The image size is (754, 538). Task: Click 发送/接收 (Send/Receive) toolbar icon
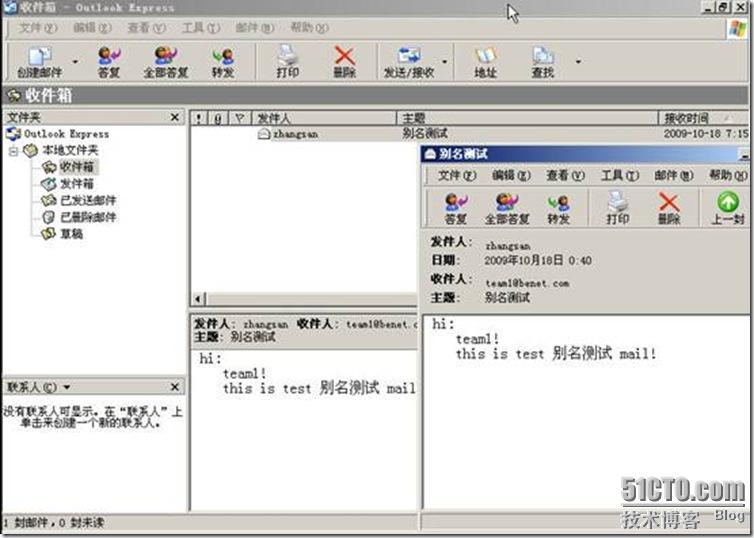409,63
